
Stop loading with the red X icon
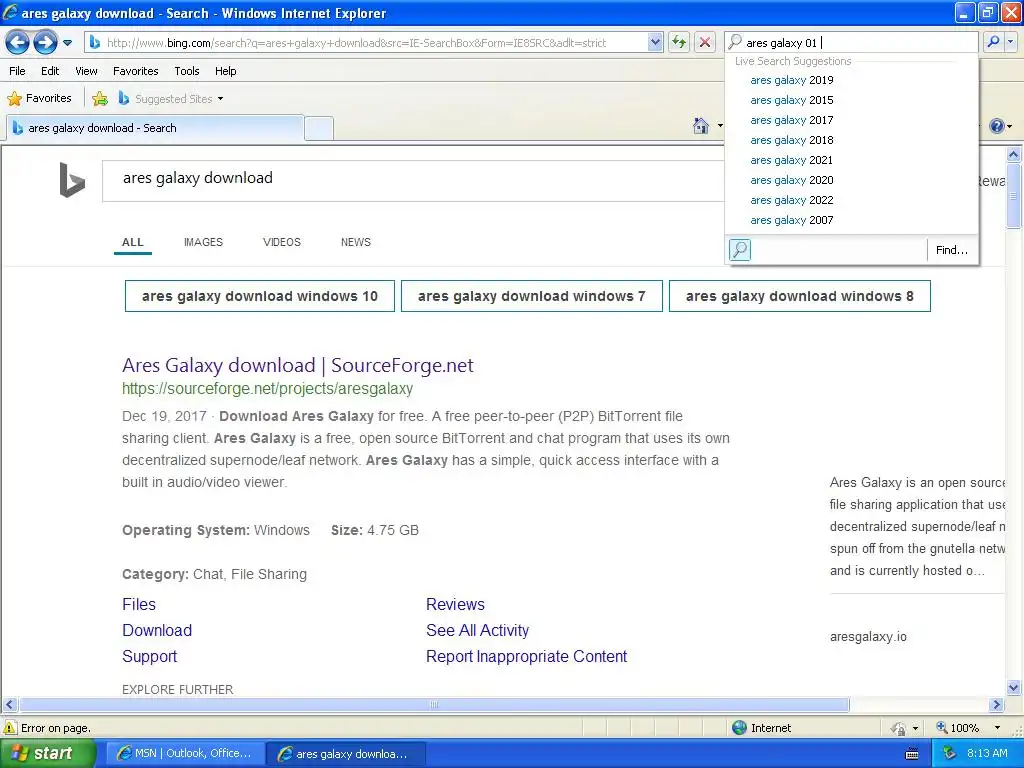[705, 42]
